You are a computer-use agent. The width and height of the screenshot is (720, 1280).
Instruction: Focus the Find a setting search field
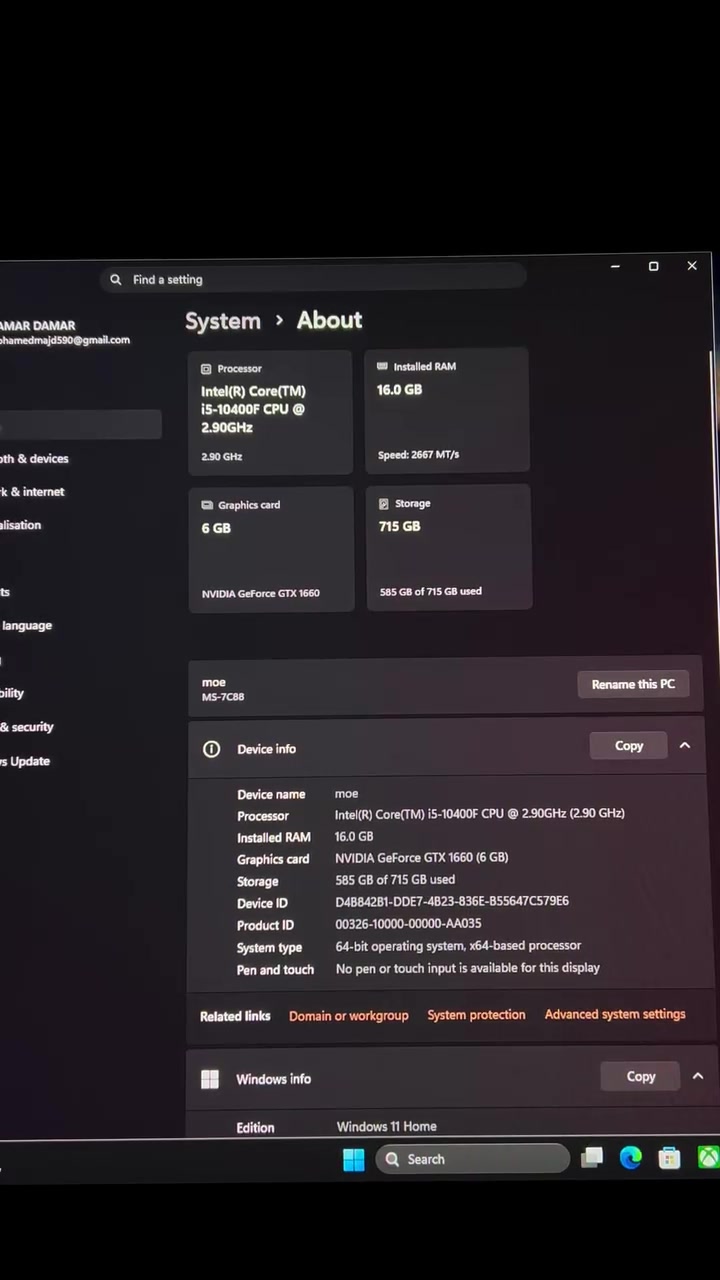313,279
